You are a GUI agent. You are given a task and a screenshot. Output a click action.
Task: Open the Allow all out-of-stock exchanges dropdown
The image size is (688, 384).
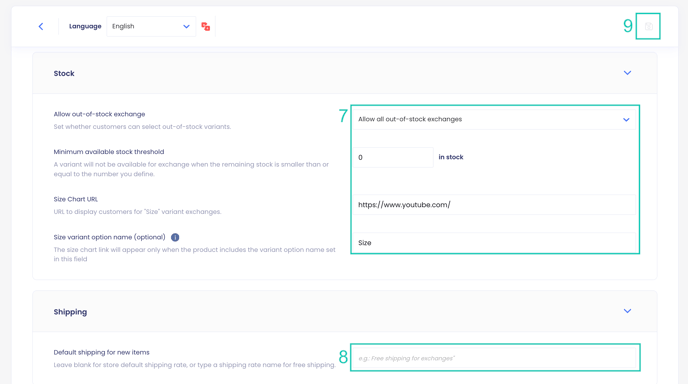click(494, 119)
